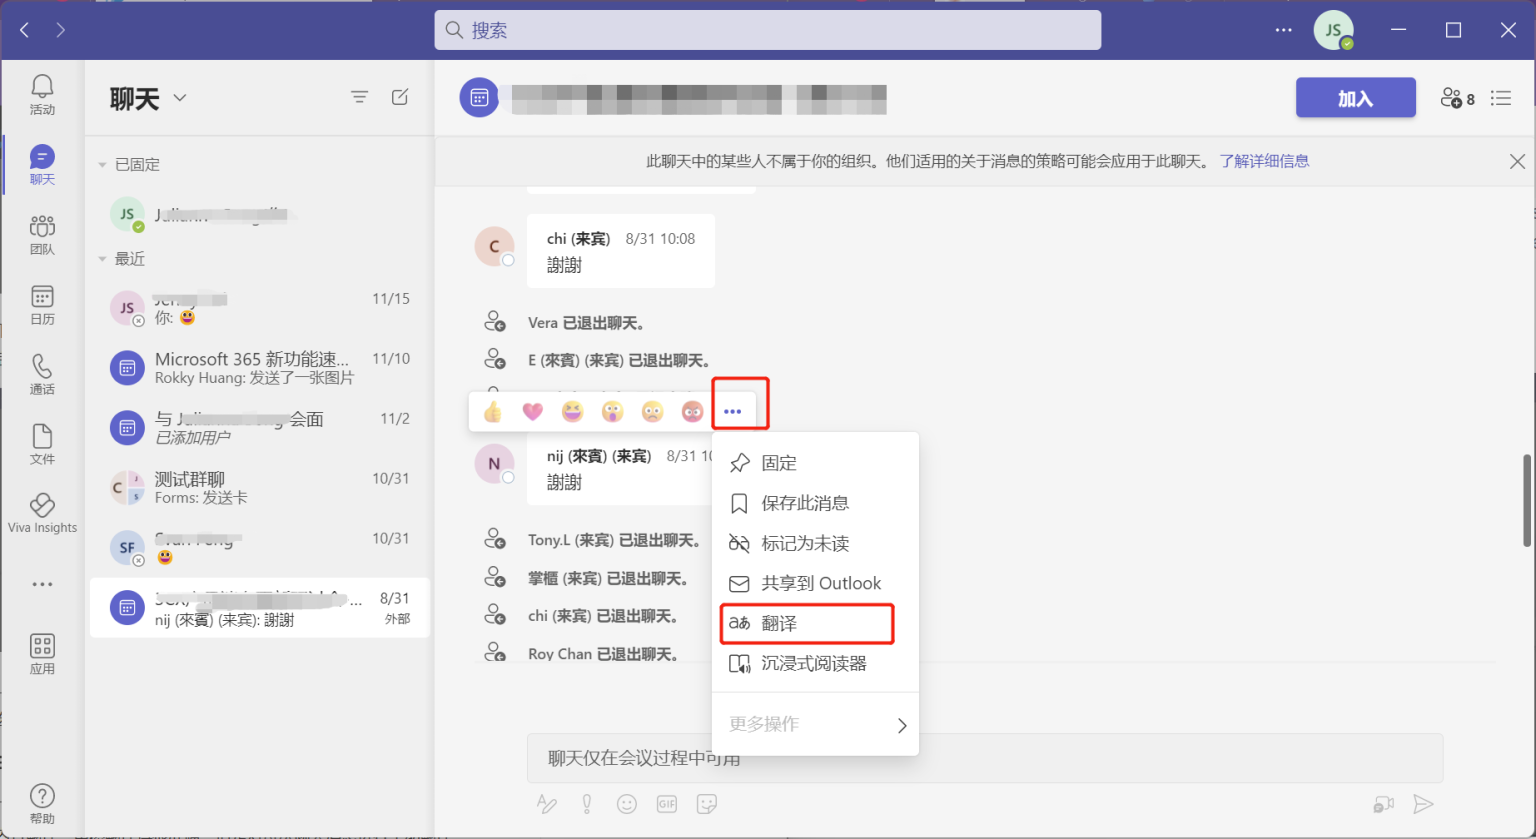Open the 了解详细信息 link

(x=1264, y=161)
